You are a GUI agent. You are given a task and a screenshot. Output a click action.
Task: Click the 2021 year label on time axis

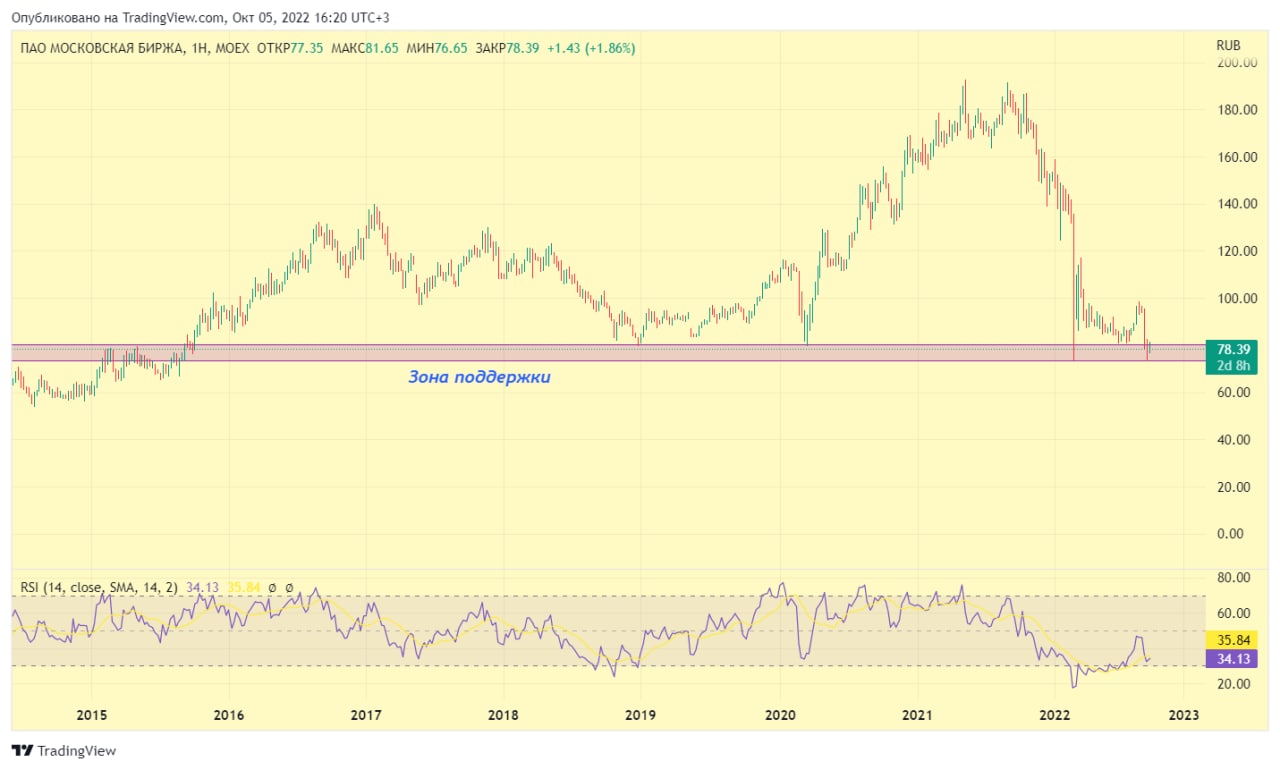pyautogui.click(x=917, y=715)
